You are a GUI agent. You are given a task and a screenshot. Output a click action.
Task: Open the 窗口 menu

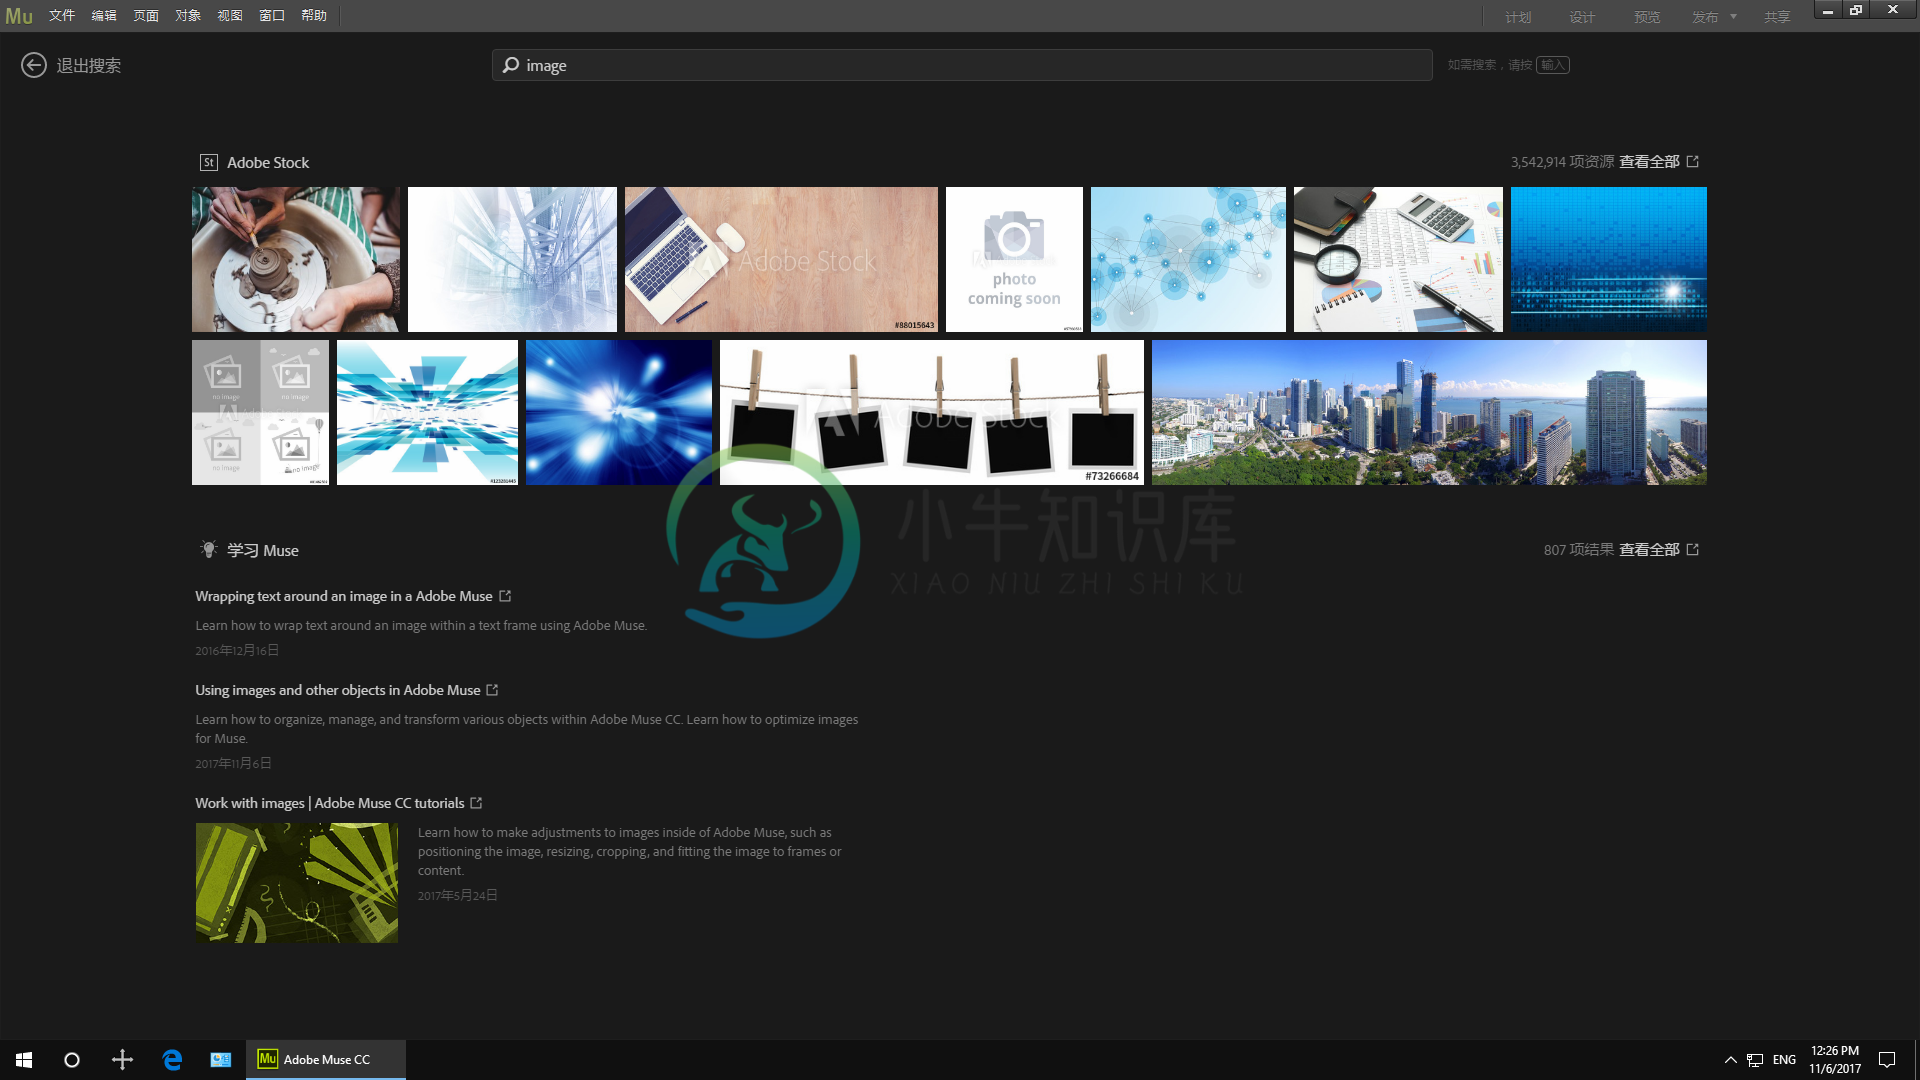(272, 16)
